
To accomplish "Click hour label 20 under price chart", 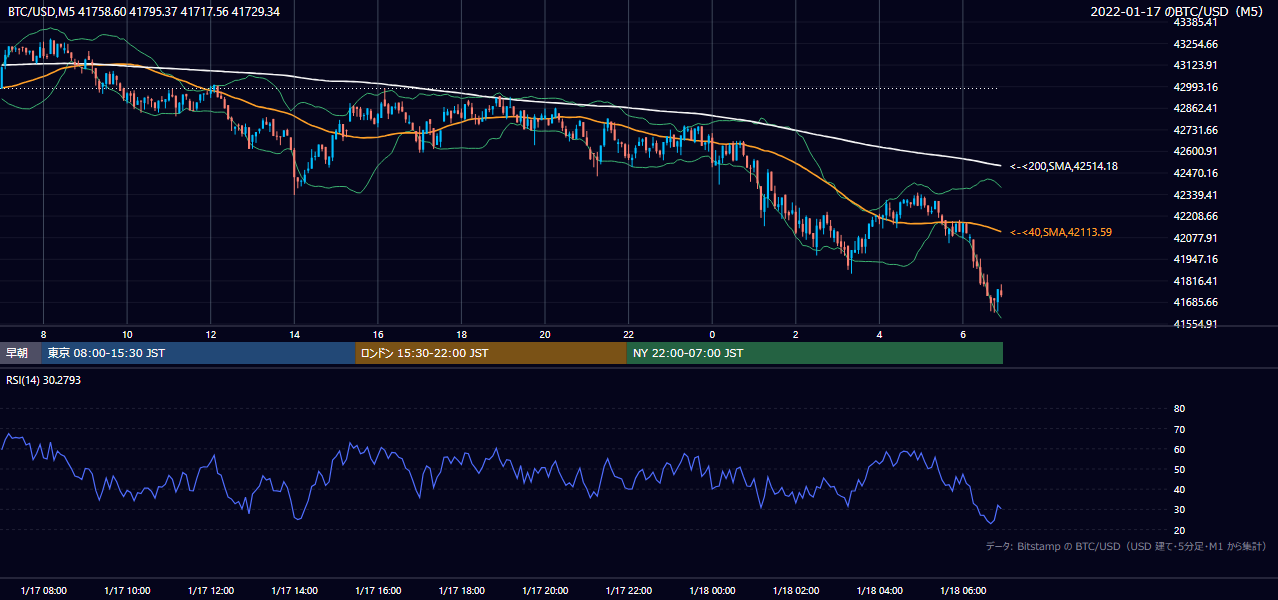I will [545, 334].
